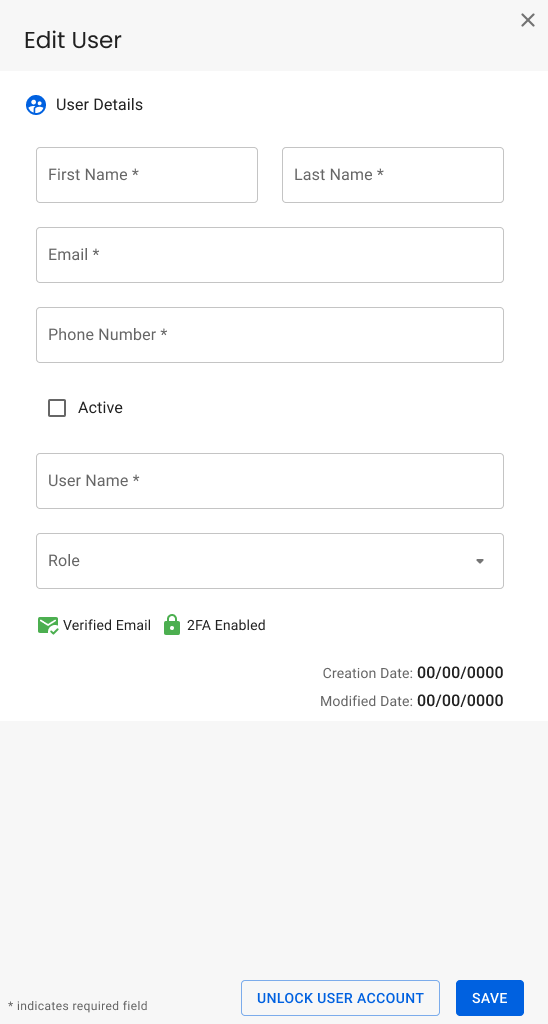Viewport: 548px width, 1024px height.
Task: Click the First Name input field
Action: pos(147,175)
